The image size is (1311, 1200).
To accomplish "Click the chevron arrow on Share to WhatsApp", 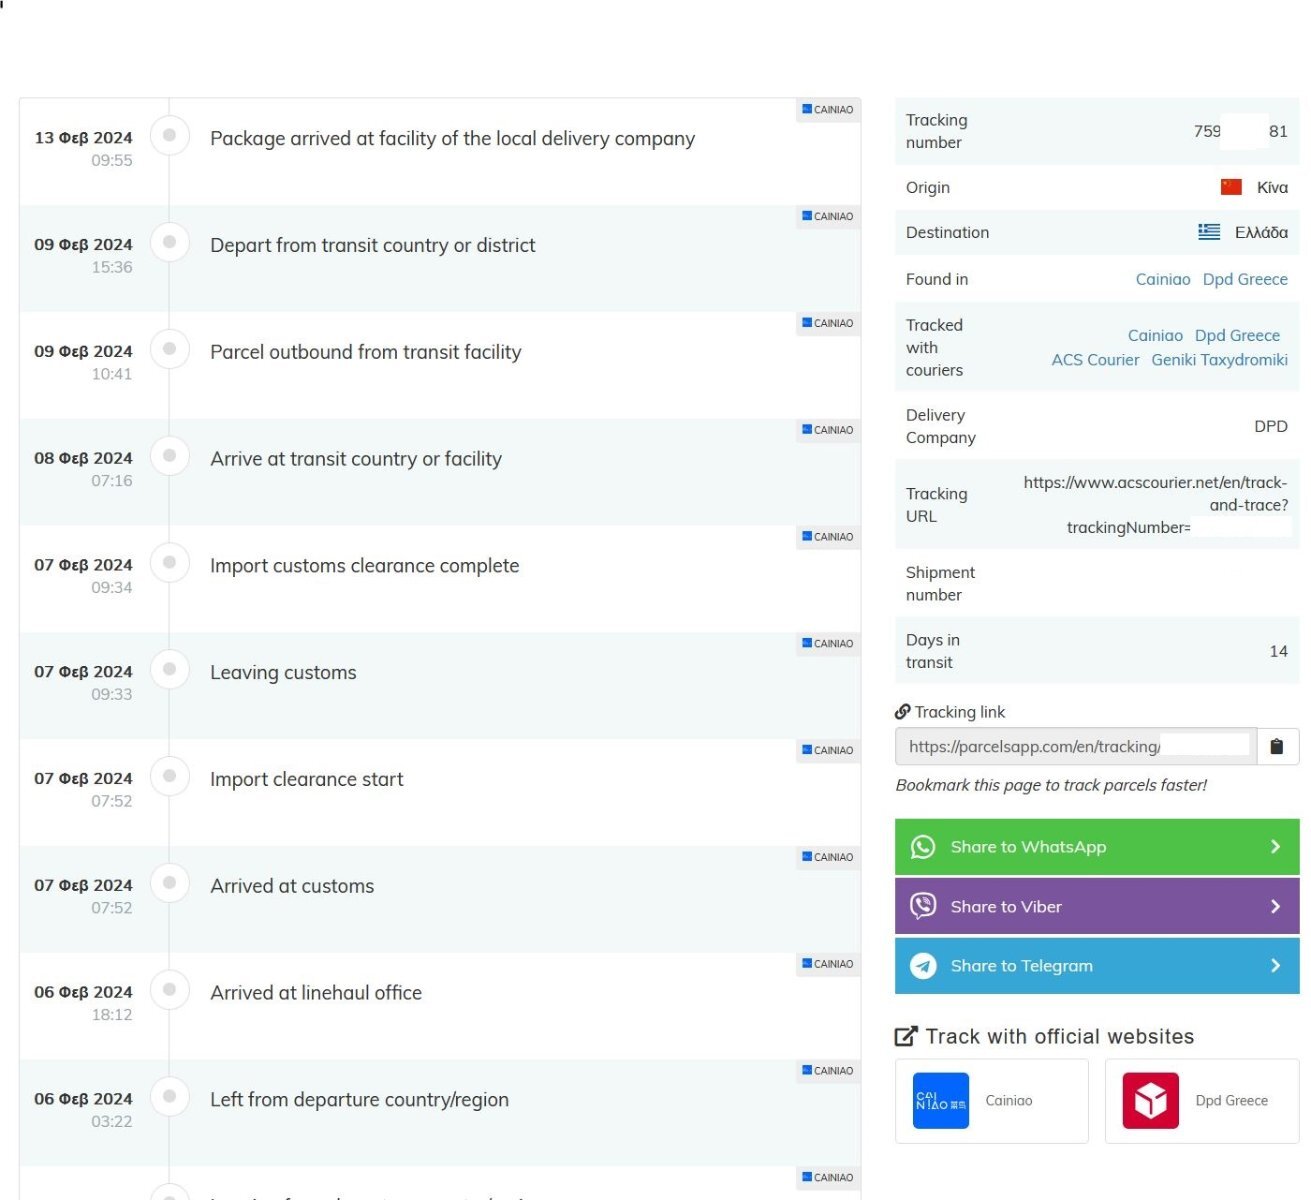I will [x=1275, y=847].
